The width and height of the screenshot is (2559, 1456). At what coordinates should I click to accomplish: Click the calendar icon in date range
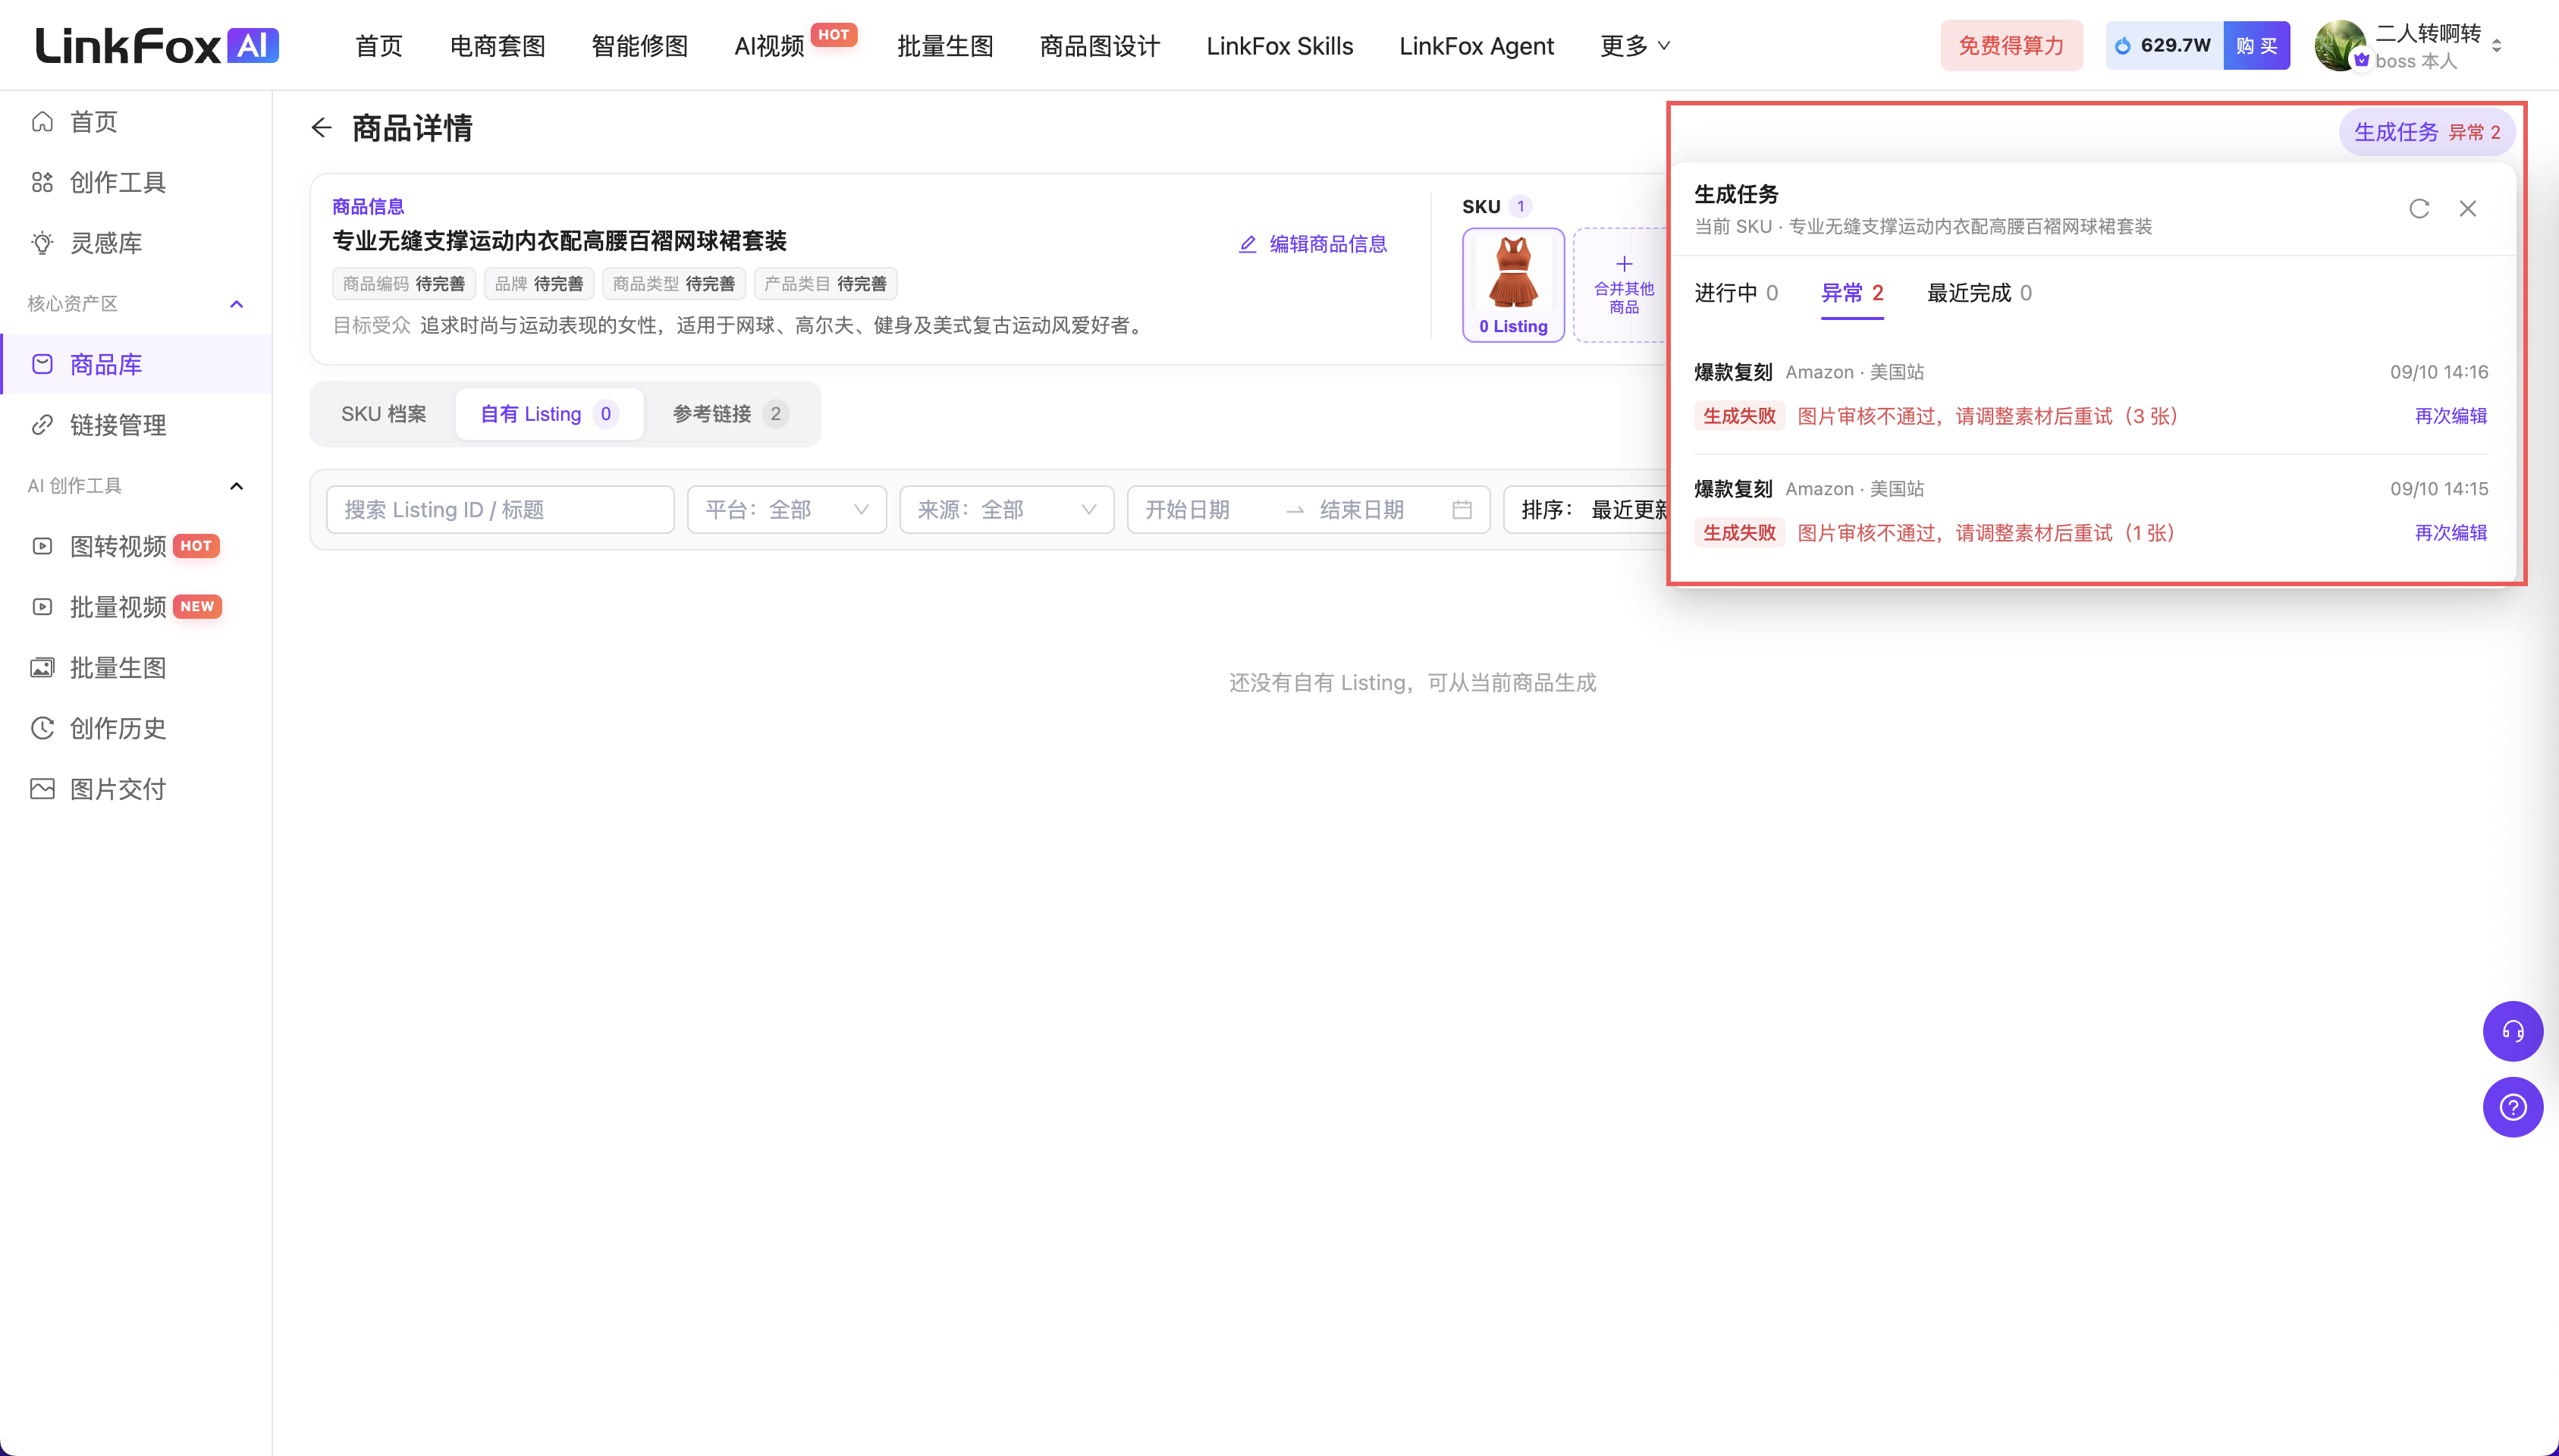1461,510
